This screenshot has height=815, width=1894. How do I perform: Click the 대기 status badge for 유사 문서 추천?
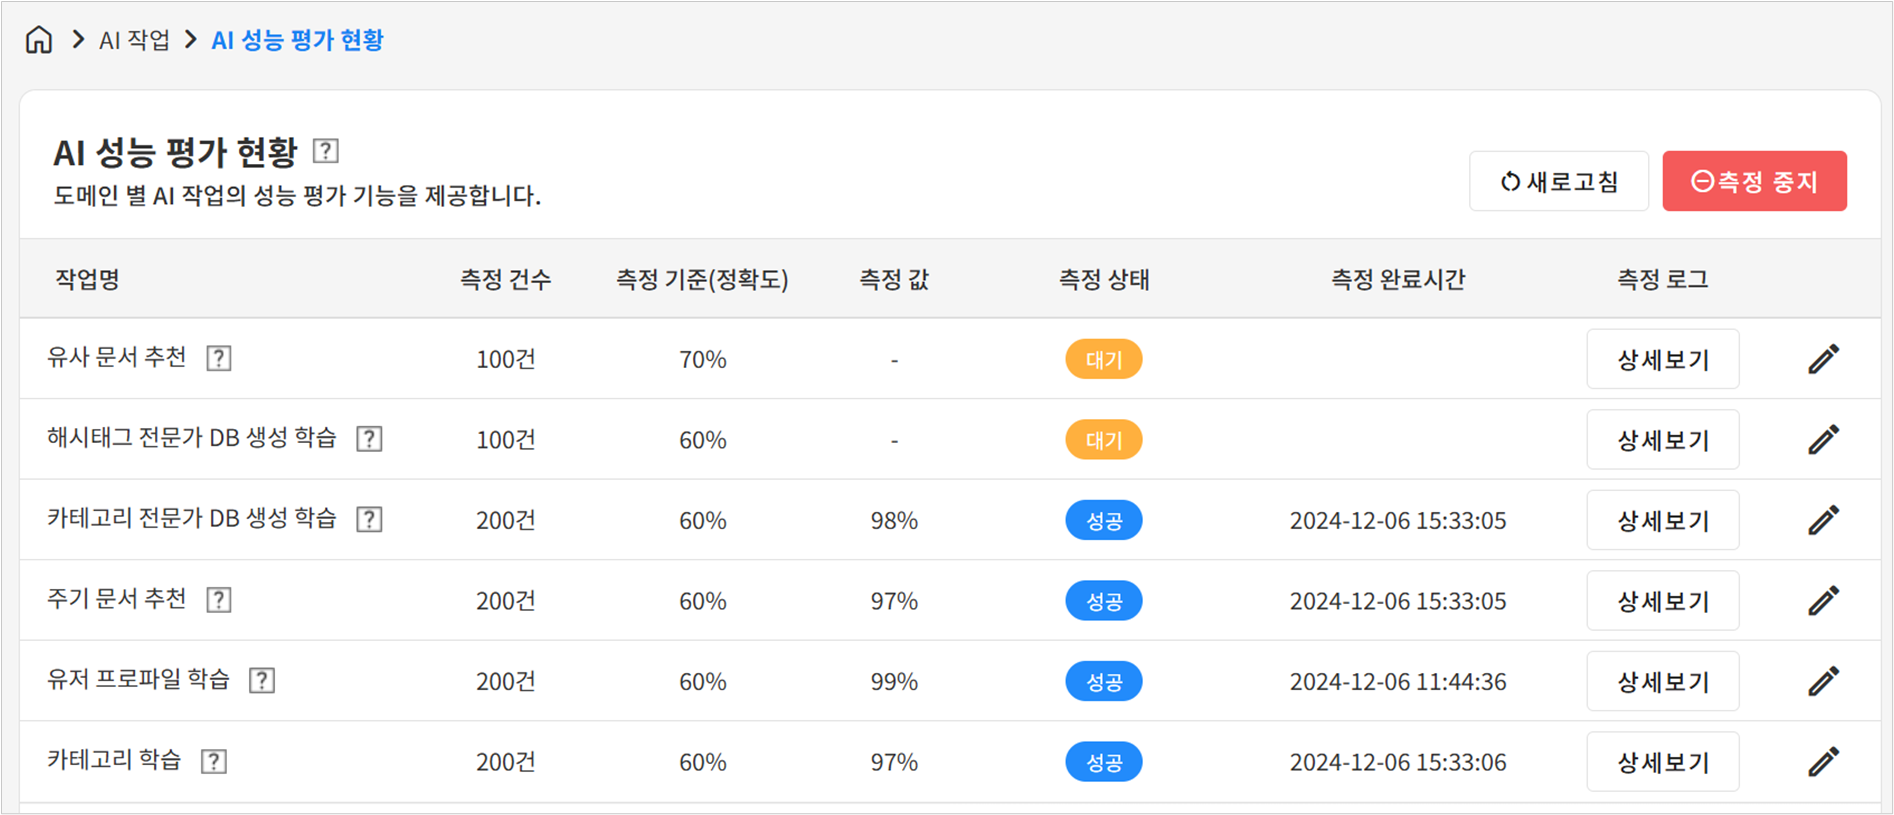pyautogui.click(x=1103, y=359)
